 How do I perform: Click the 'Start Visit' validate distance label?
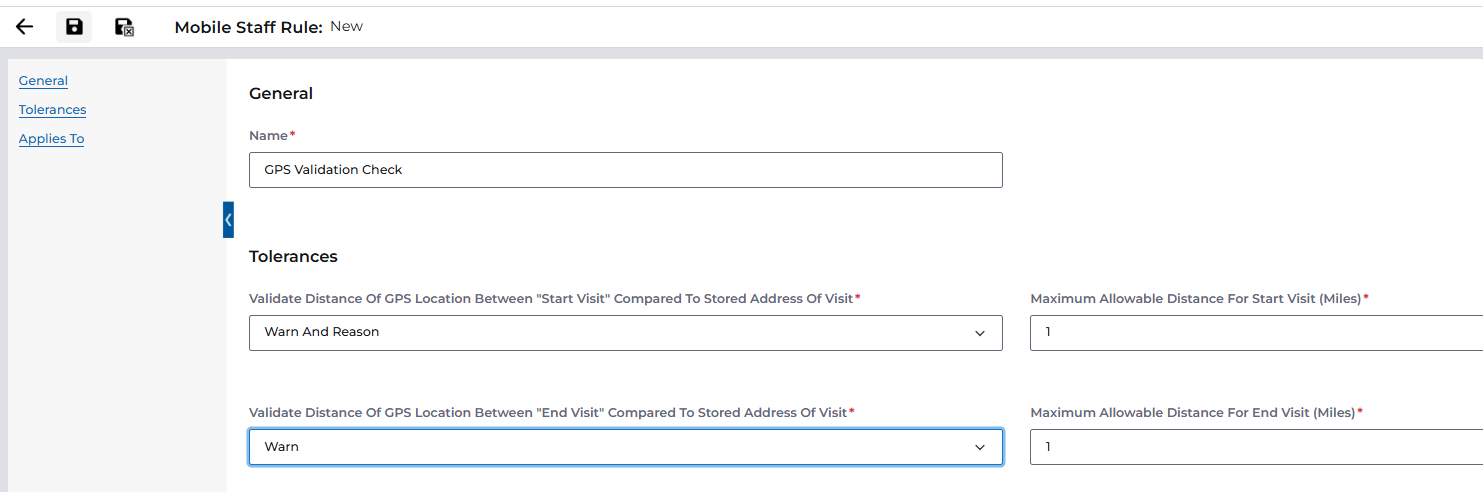[551, 299]
